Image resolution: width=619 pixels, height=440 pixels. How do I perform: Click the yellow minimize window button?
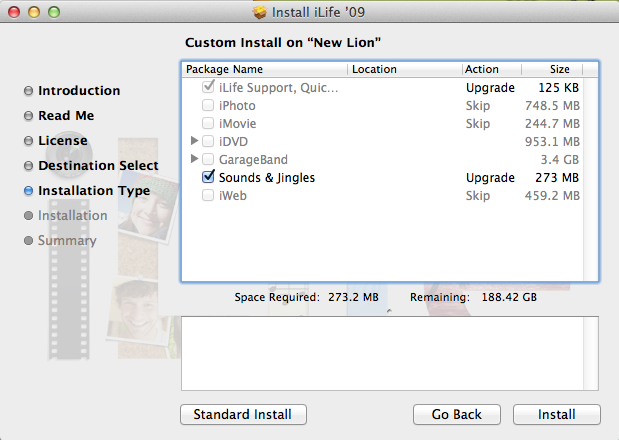click(x=32, y=13)
